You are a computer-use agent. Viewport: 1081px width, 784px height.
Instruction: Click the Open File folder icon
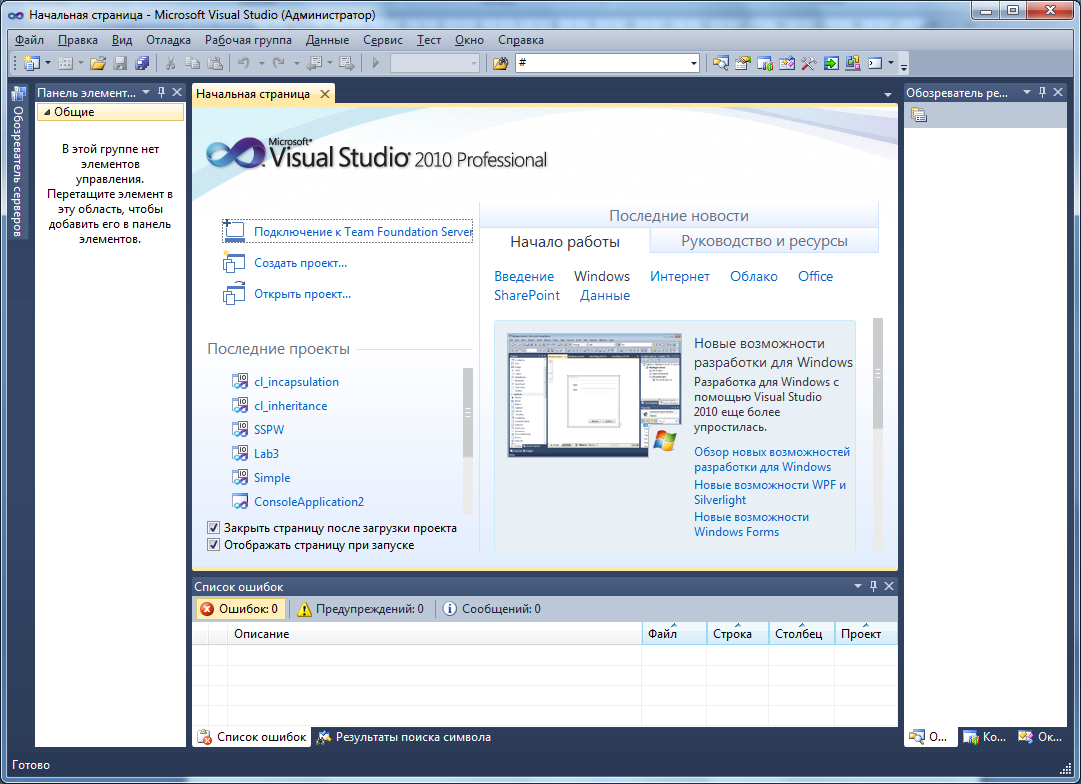pyautogui.click(x=98, y=63)
